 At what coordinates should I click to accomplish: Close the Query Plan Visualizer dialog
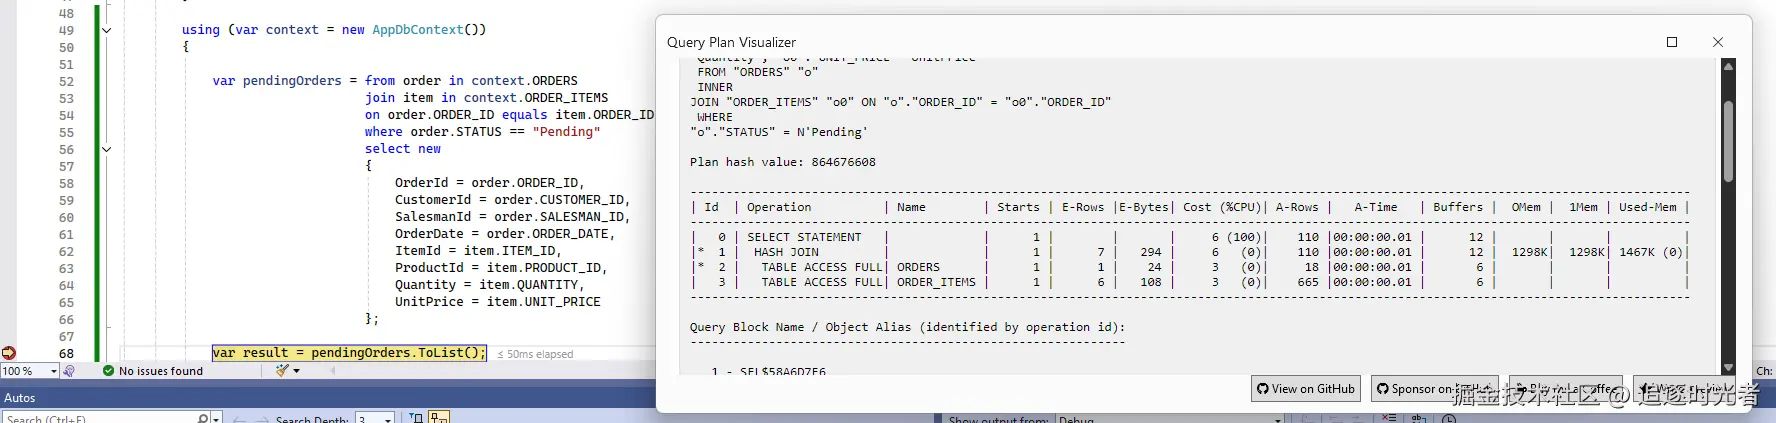[x=1718, y=42]
